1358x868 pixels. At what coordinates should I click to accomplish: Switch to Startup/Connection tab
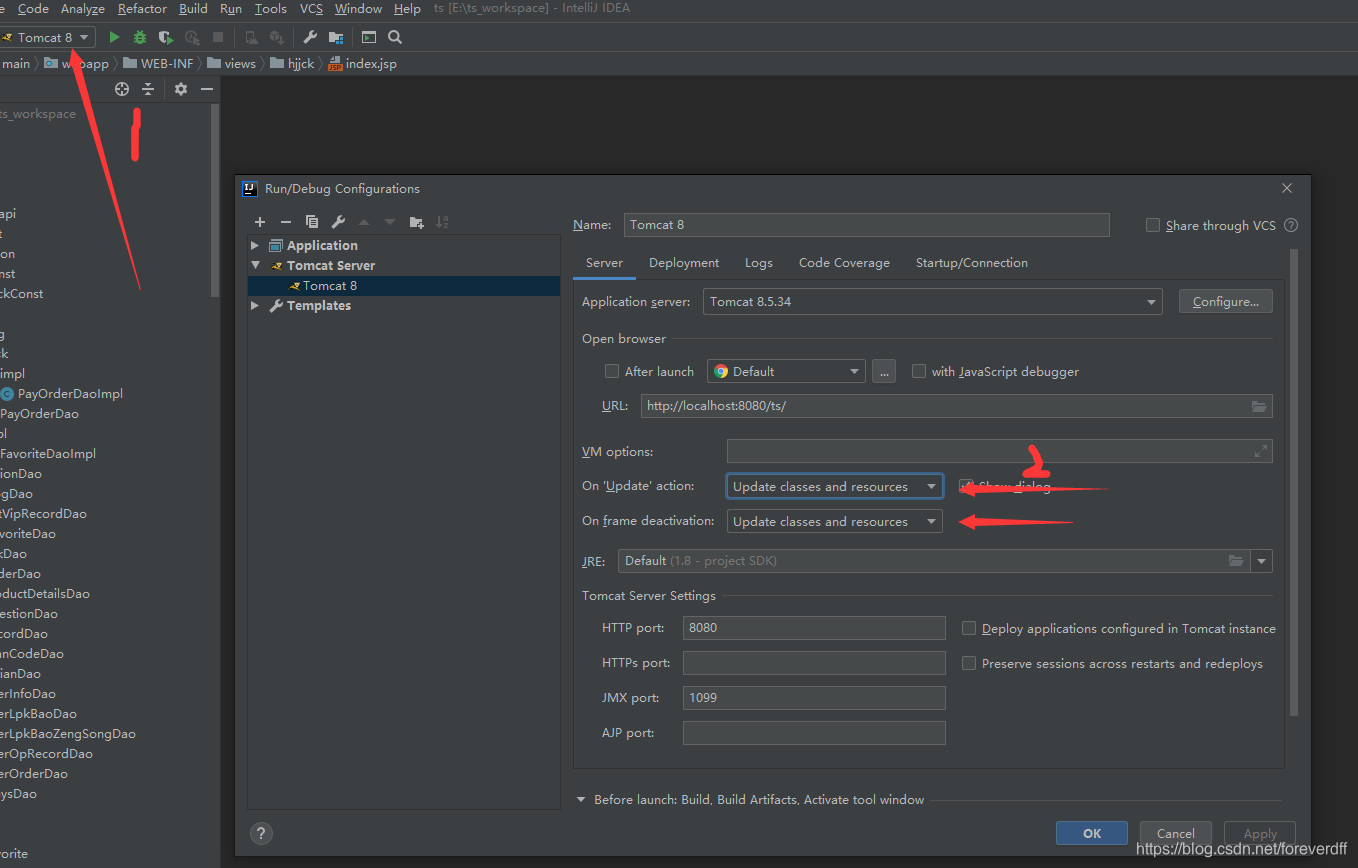(x=972, y=263)
